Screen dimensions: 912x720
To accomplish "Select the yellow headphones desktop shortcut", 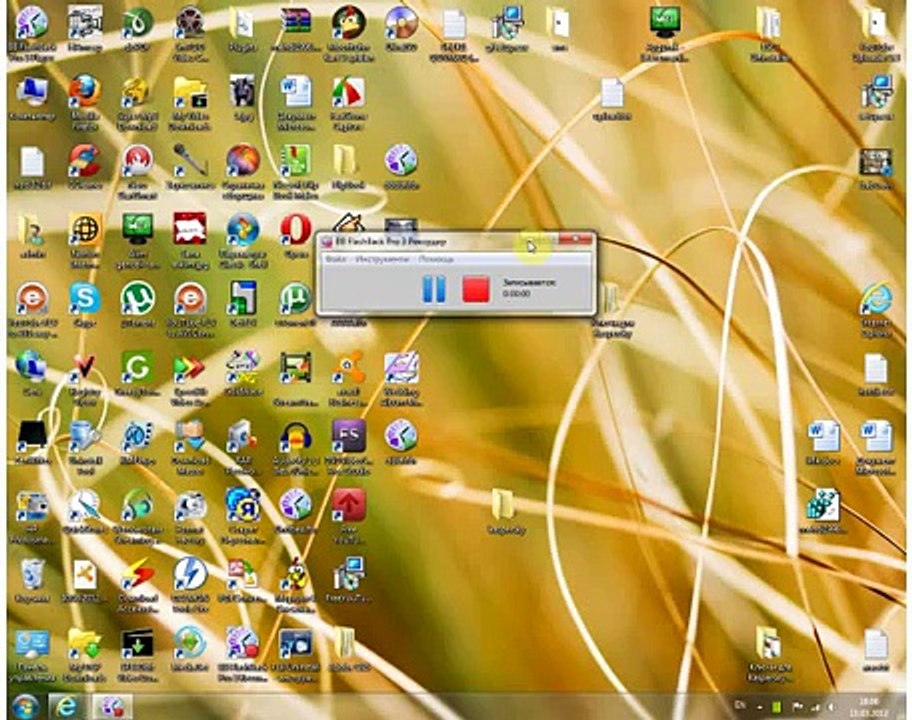I will click(x=295, y=447).
